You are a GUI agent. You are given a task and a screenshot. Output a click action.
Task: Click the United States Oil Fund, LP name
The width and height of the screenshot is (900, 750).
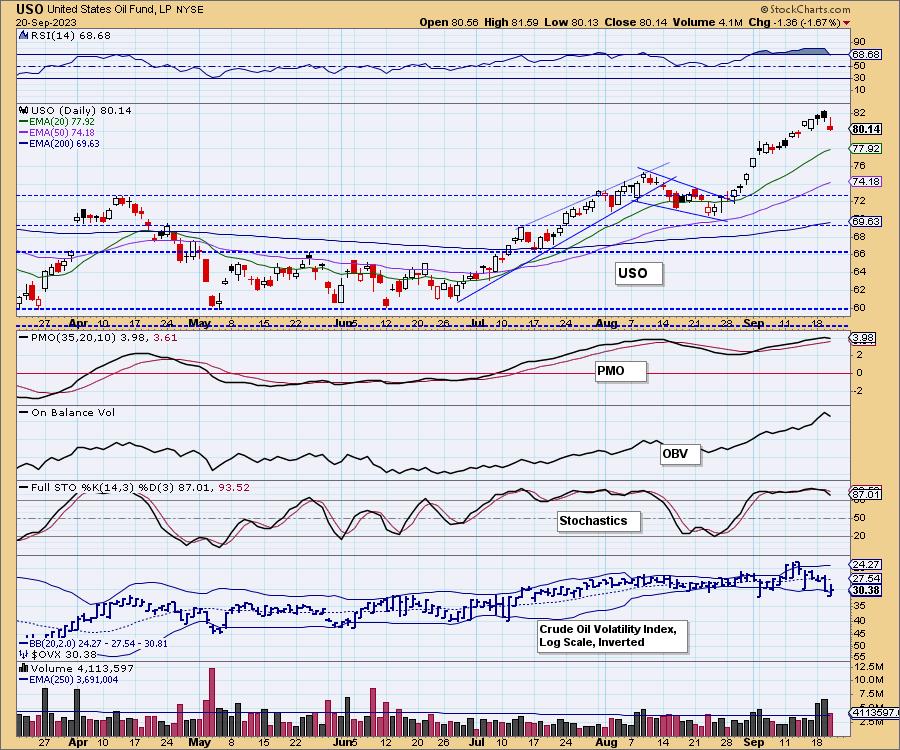click(x=109, y=9)
